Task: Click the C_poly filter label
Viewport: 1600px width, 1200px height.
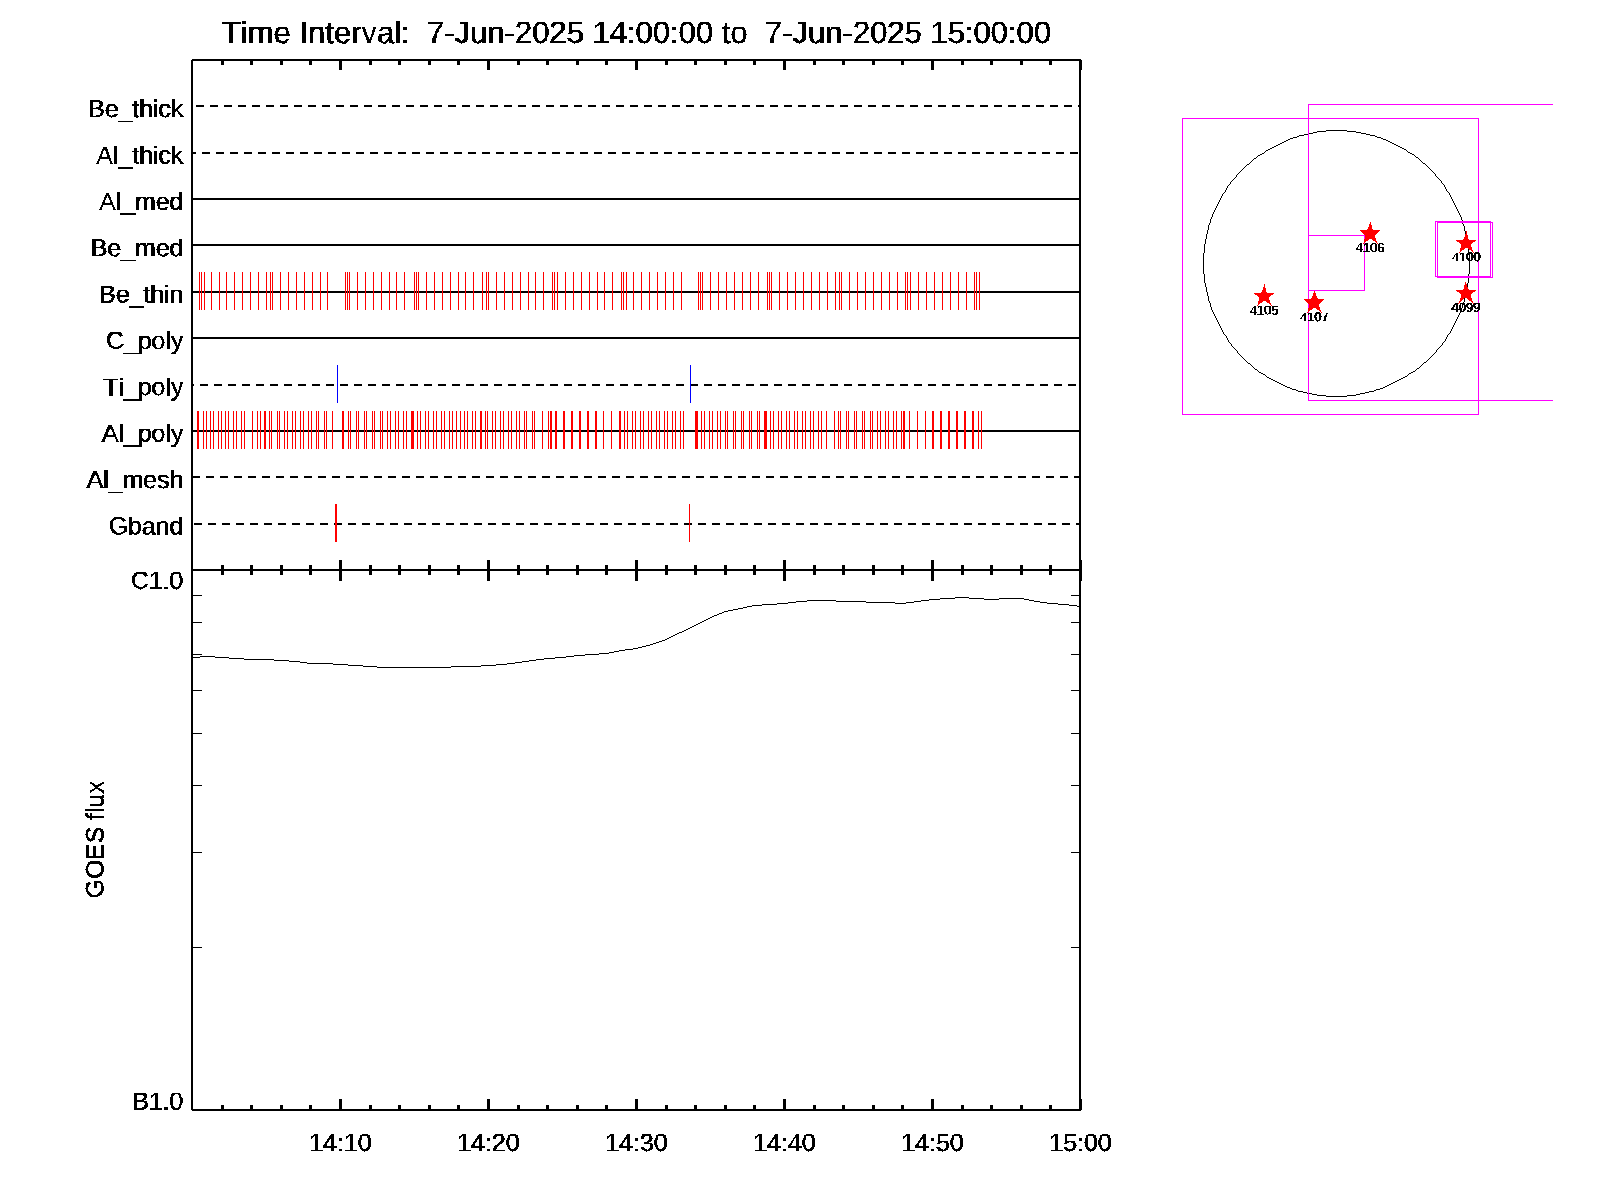Action: (x=144, y=341)
